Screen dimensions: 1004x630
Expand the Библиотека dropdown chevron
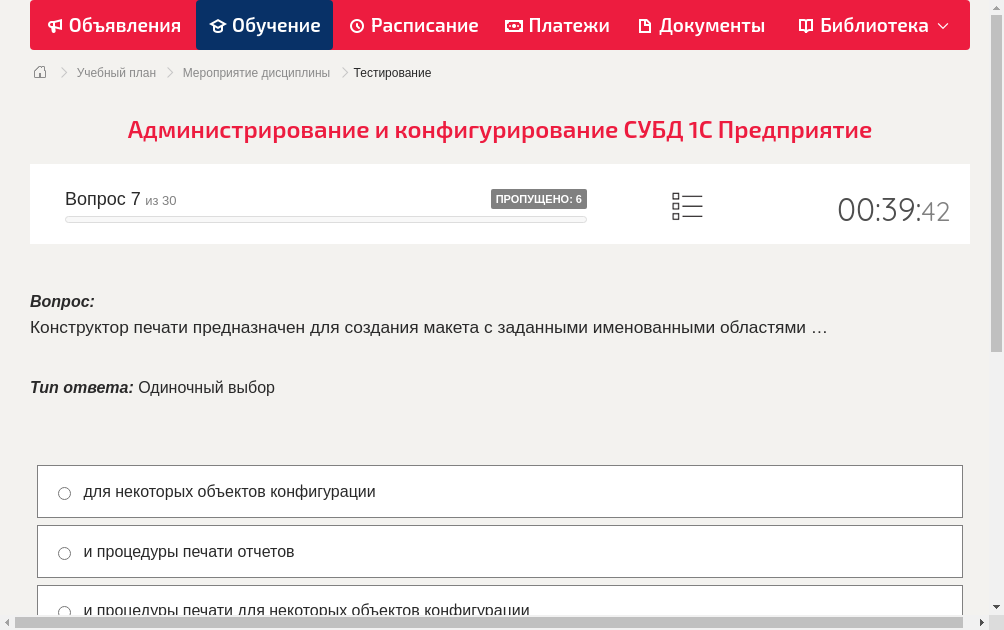point(943,25)
